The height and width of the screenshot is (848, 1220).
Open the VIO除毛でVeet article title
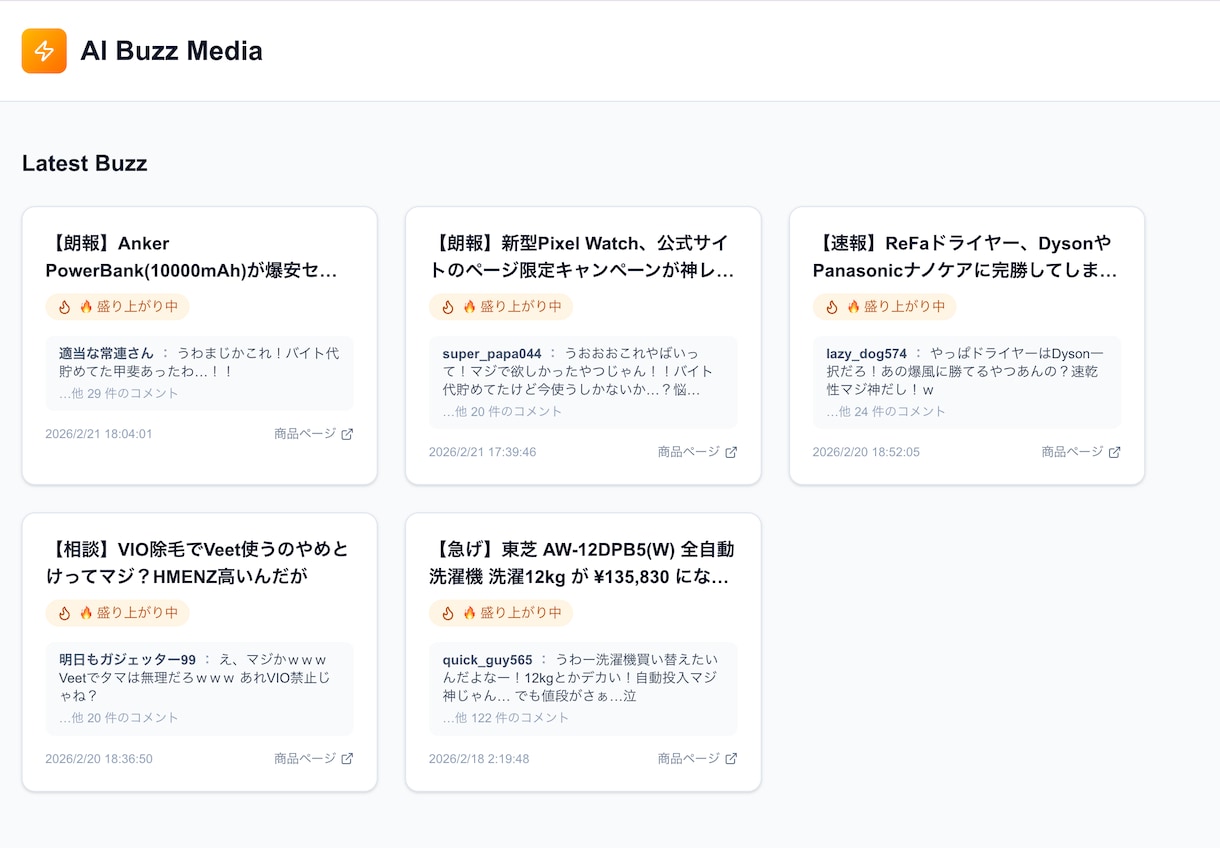coord(199,563)
